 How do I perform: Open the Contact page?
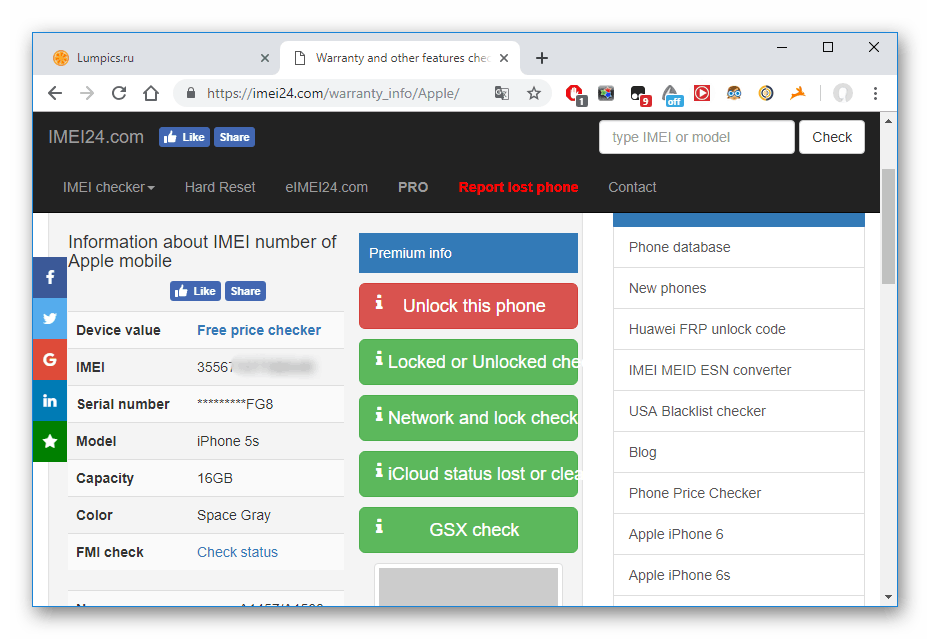632,187
